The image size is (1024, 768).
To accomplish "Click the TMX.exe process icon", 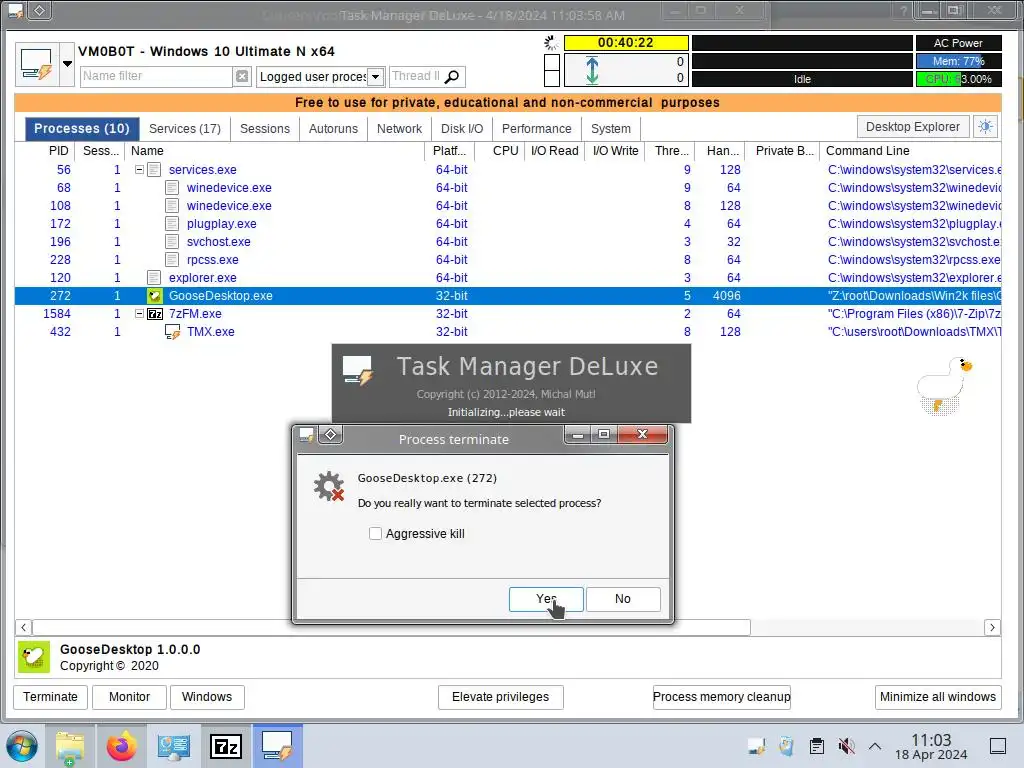I will click(x=172, y=332).
